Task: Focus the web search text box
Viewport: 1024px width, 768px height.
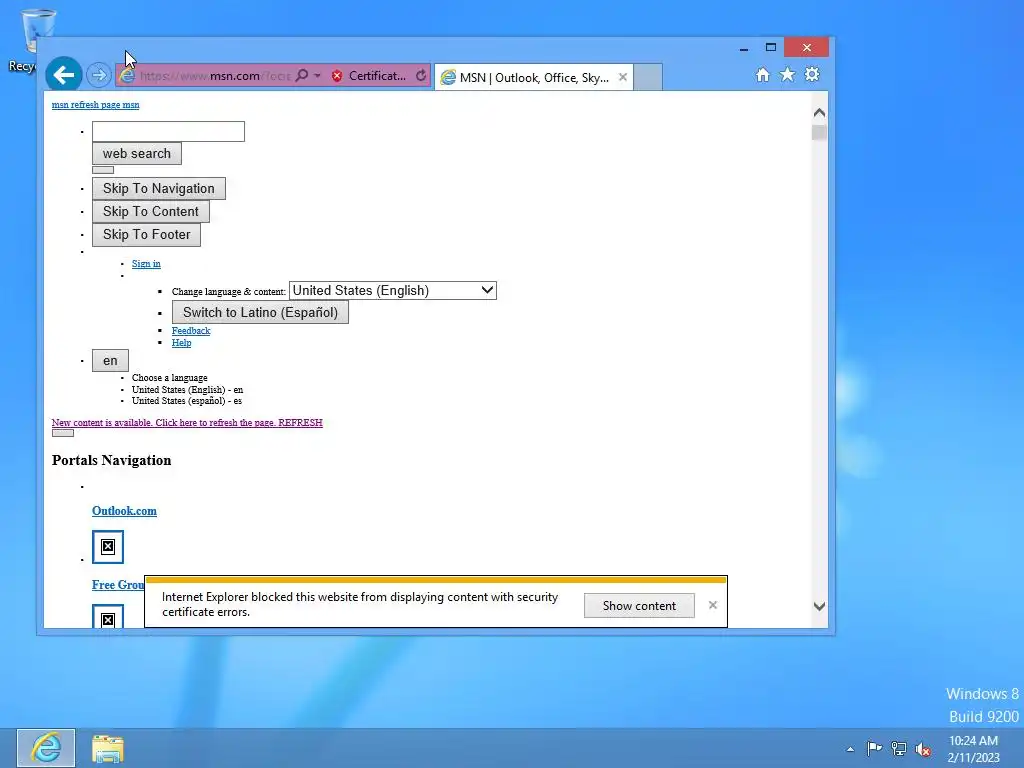Action: coord(168,131)
